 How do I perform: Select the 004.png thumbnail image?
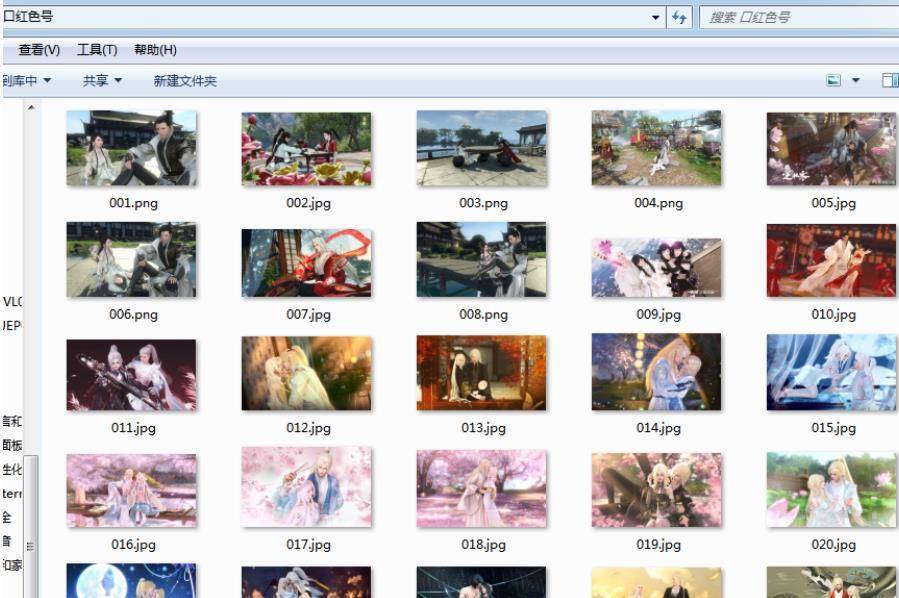pos(656,148)
